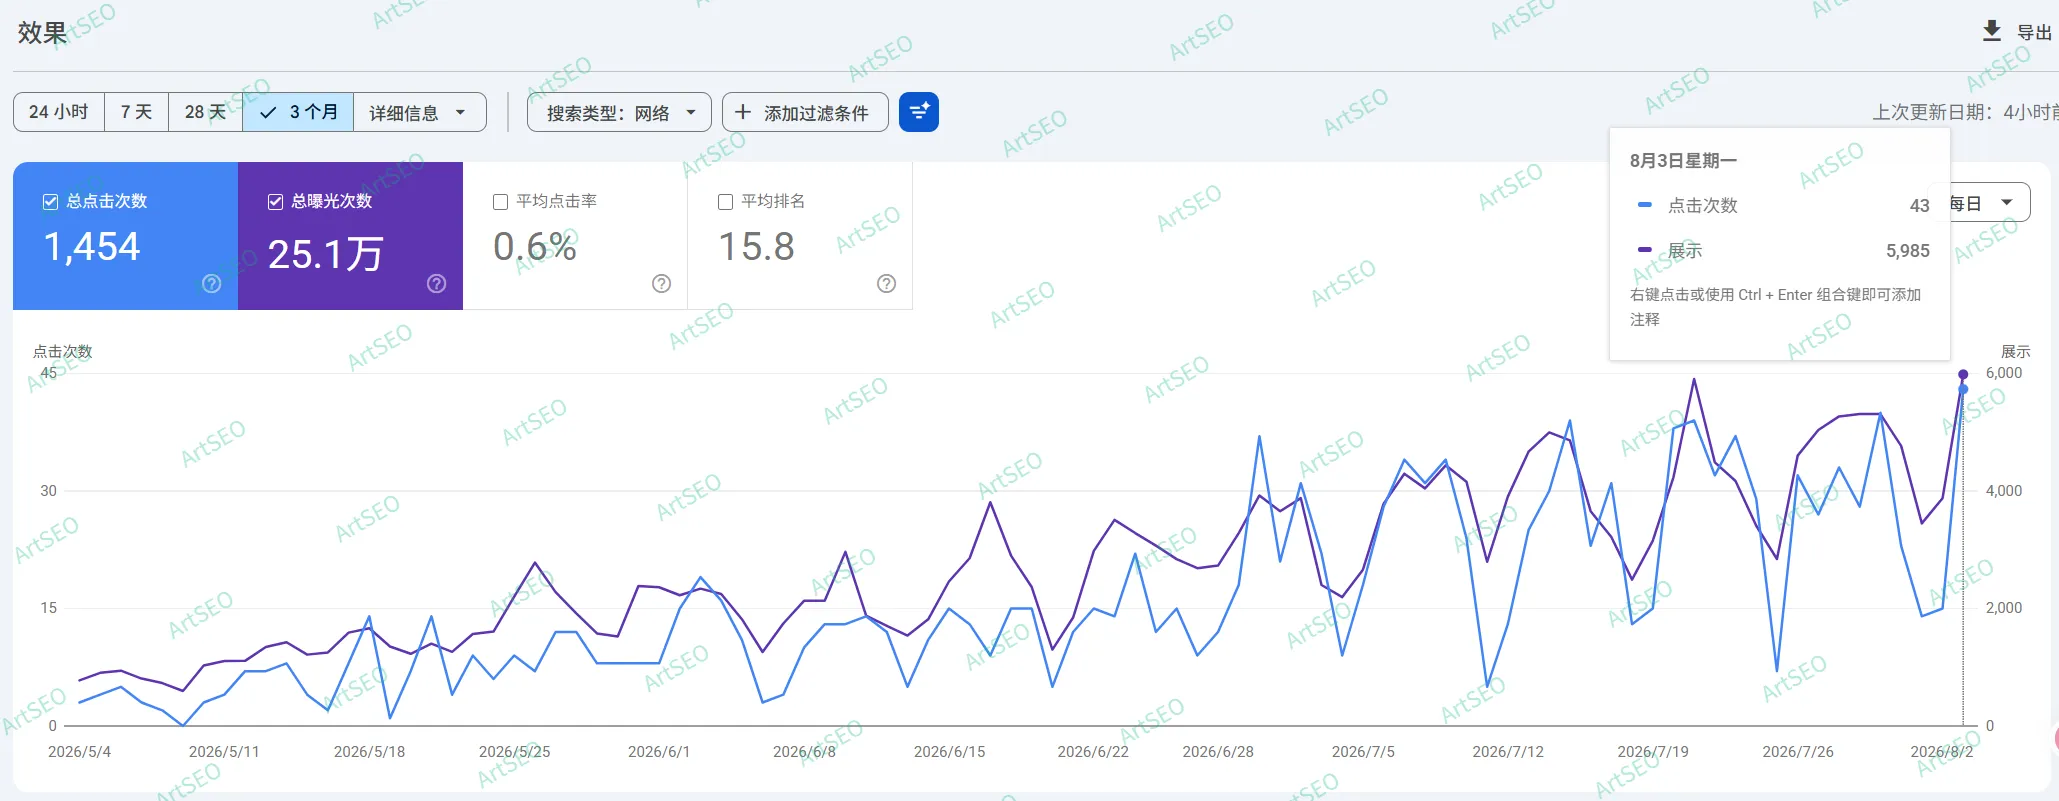2059x801 pixels.
Task: Open help icon on 平均排名 card
Action: 886,284
